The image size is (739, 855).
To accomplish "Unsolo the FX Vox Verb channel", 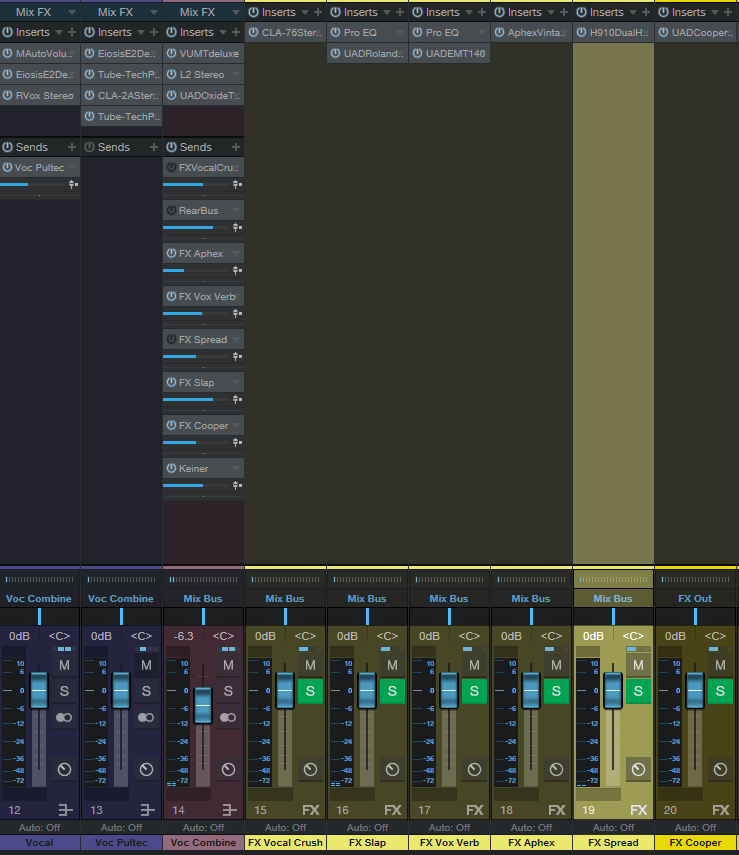I will click(474, 691).
